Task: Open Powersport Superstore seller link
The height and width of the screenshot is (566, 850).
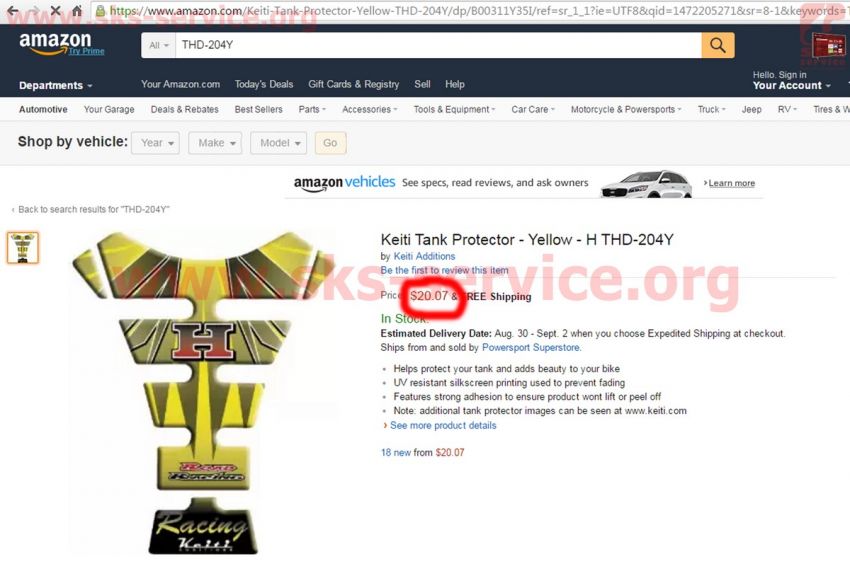Action: click(x=531, y=348)
